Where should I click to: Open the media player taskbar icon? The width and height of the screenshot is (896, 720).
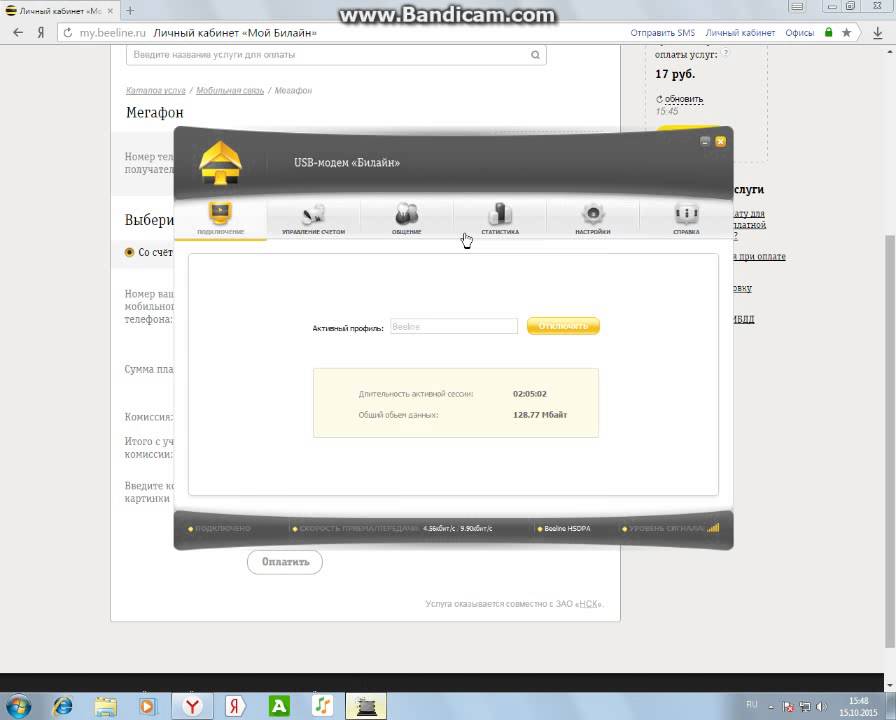147,706
